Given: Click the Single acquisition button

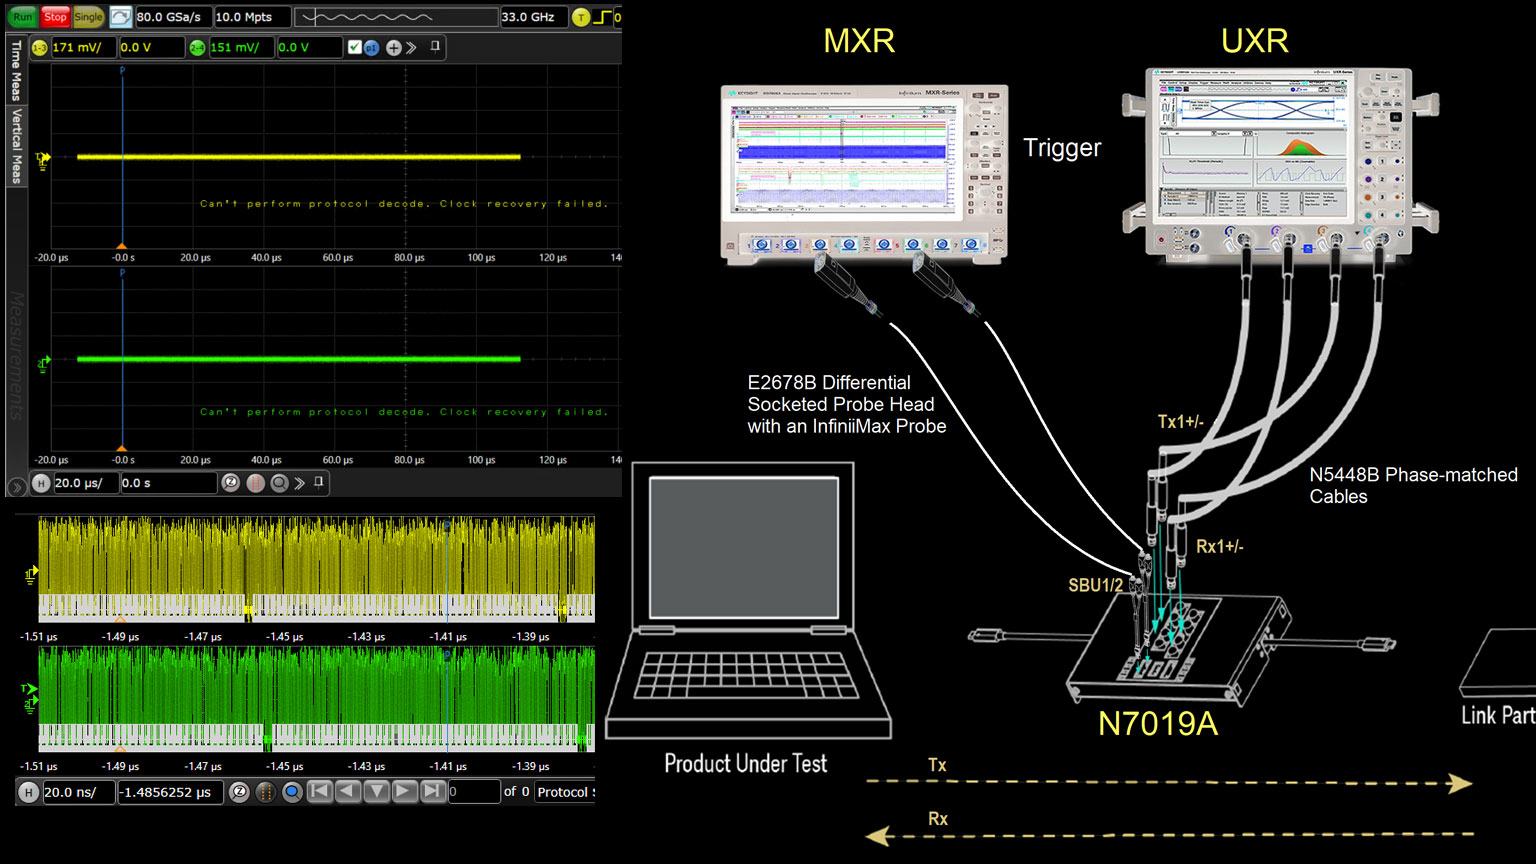Looking at the screenshot, I should coord(88,17).
